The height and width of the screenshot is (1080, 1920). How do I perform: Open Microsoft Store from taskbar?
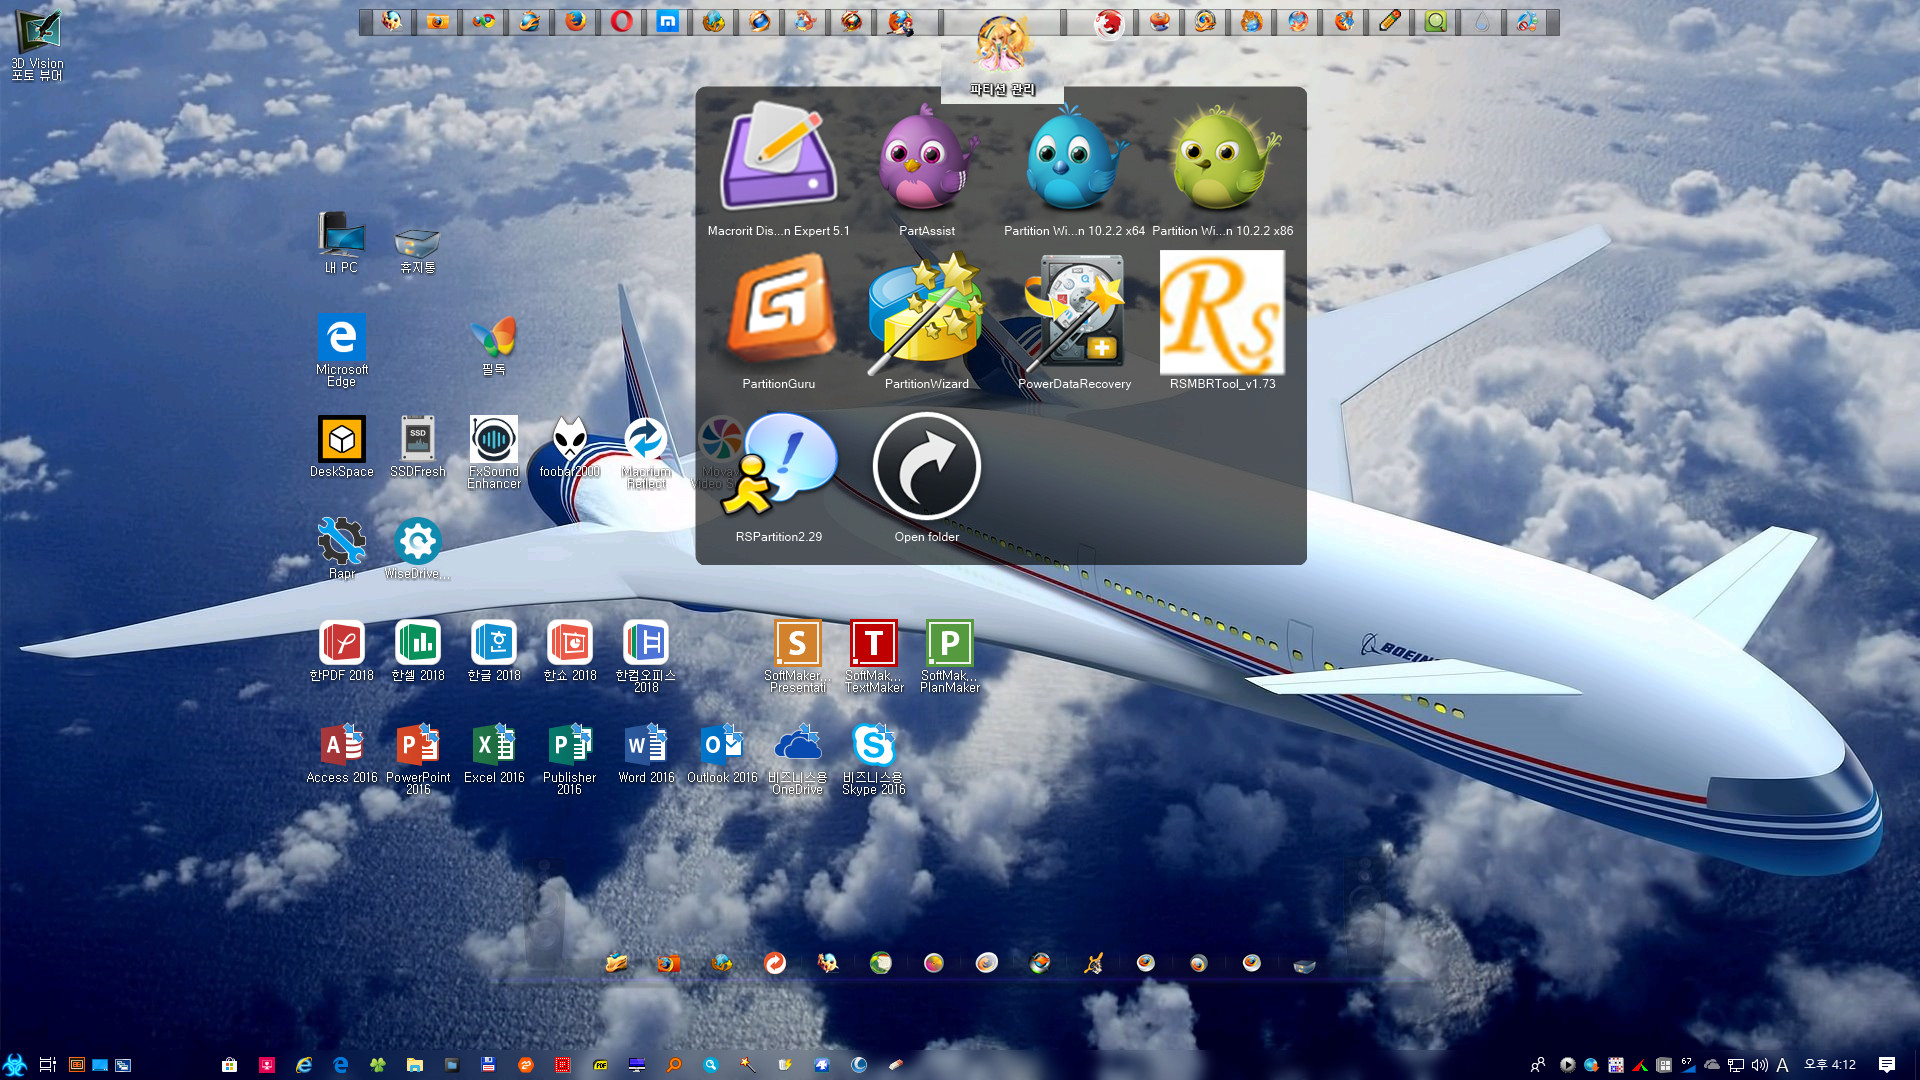coord(229,1065)
